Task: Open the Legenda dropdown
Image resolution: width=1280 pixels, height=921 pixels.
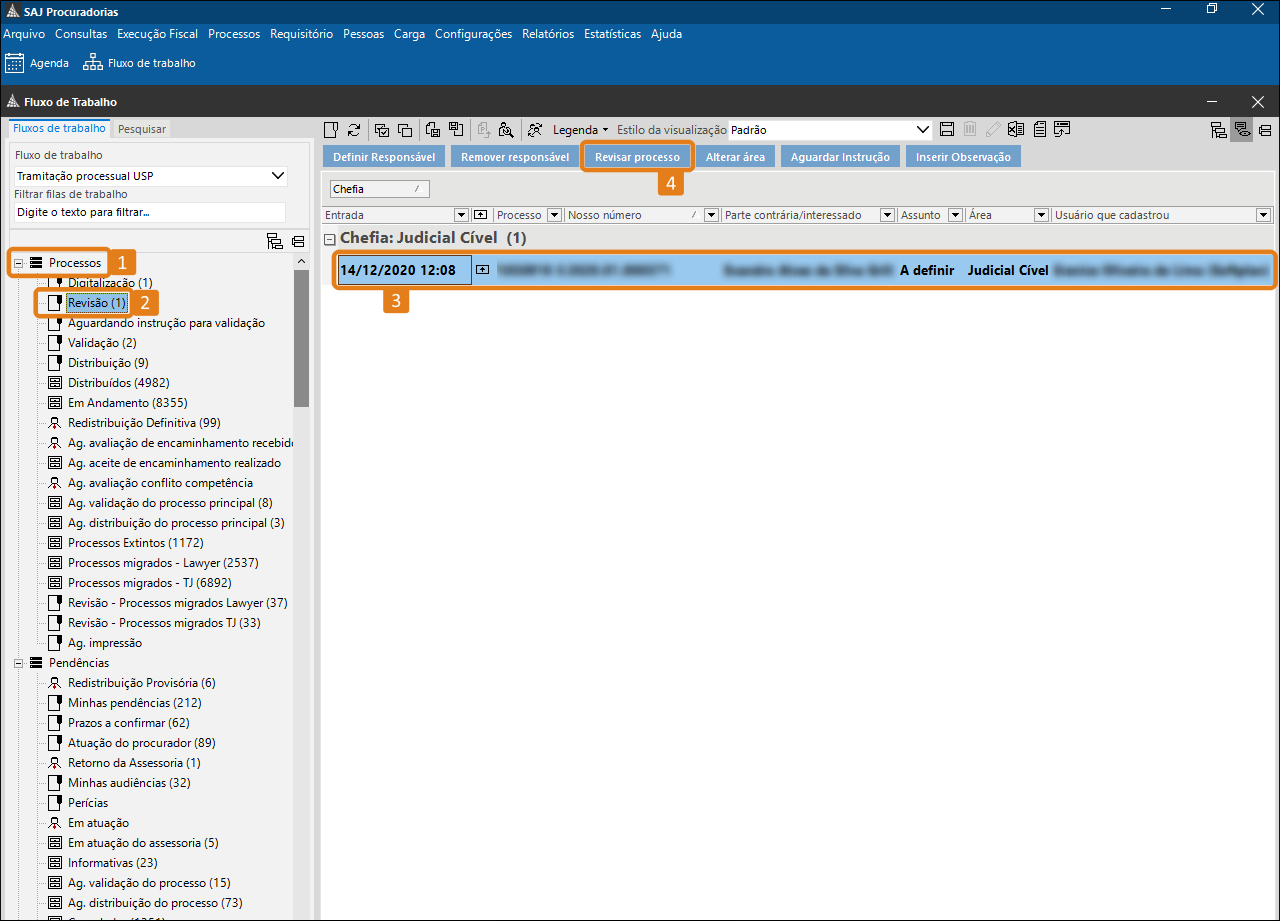Action: tap(580, 130)
